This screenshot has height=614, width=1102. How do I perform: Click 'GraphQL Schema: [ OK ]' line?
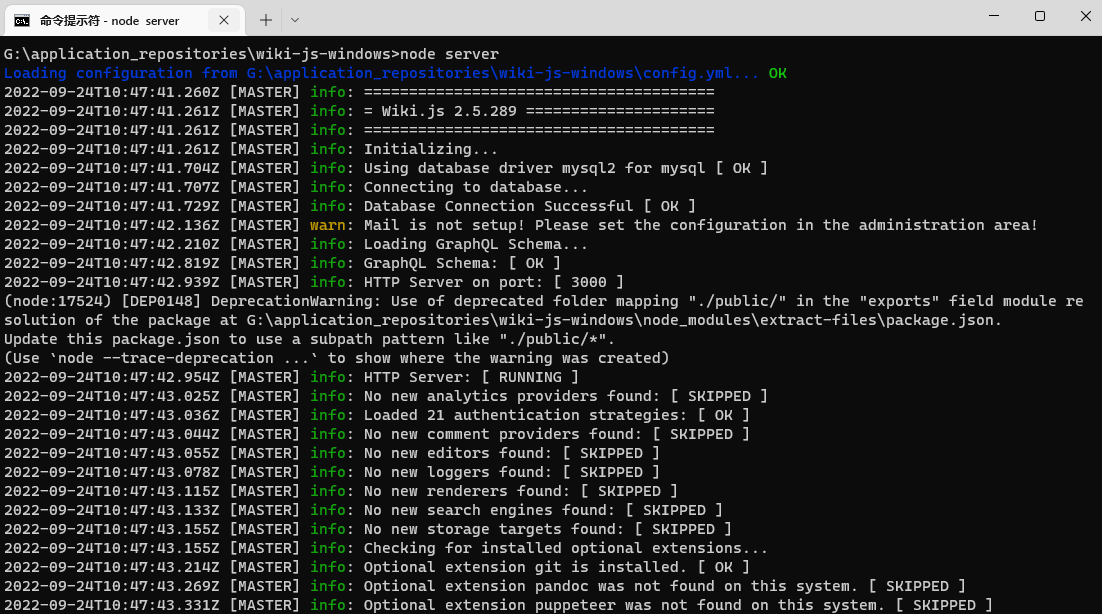coord(462,263)
